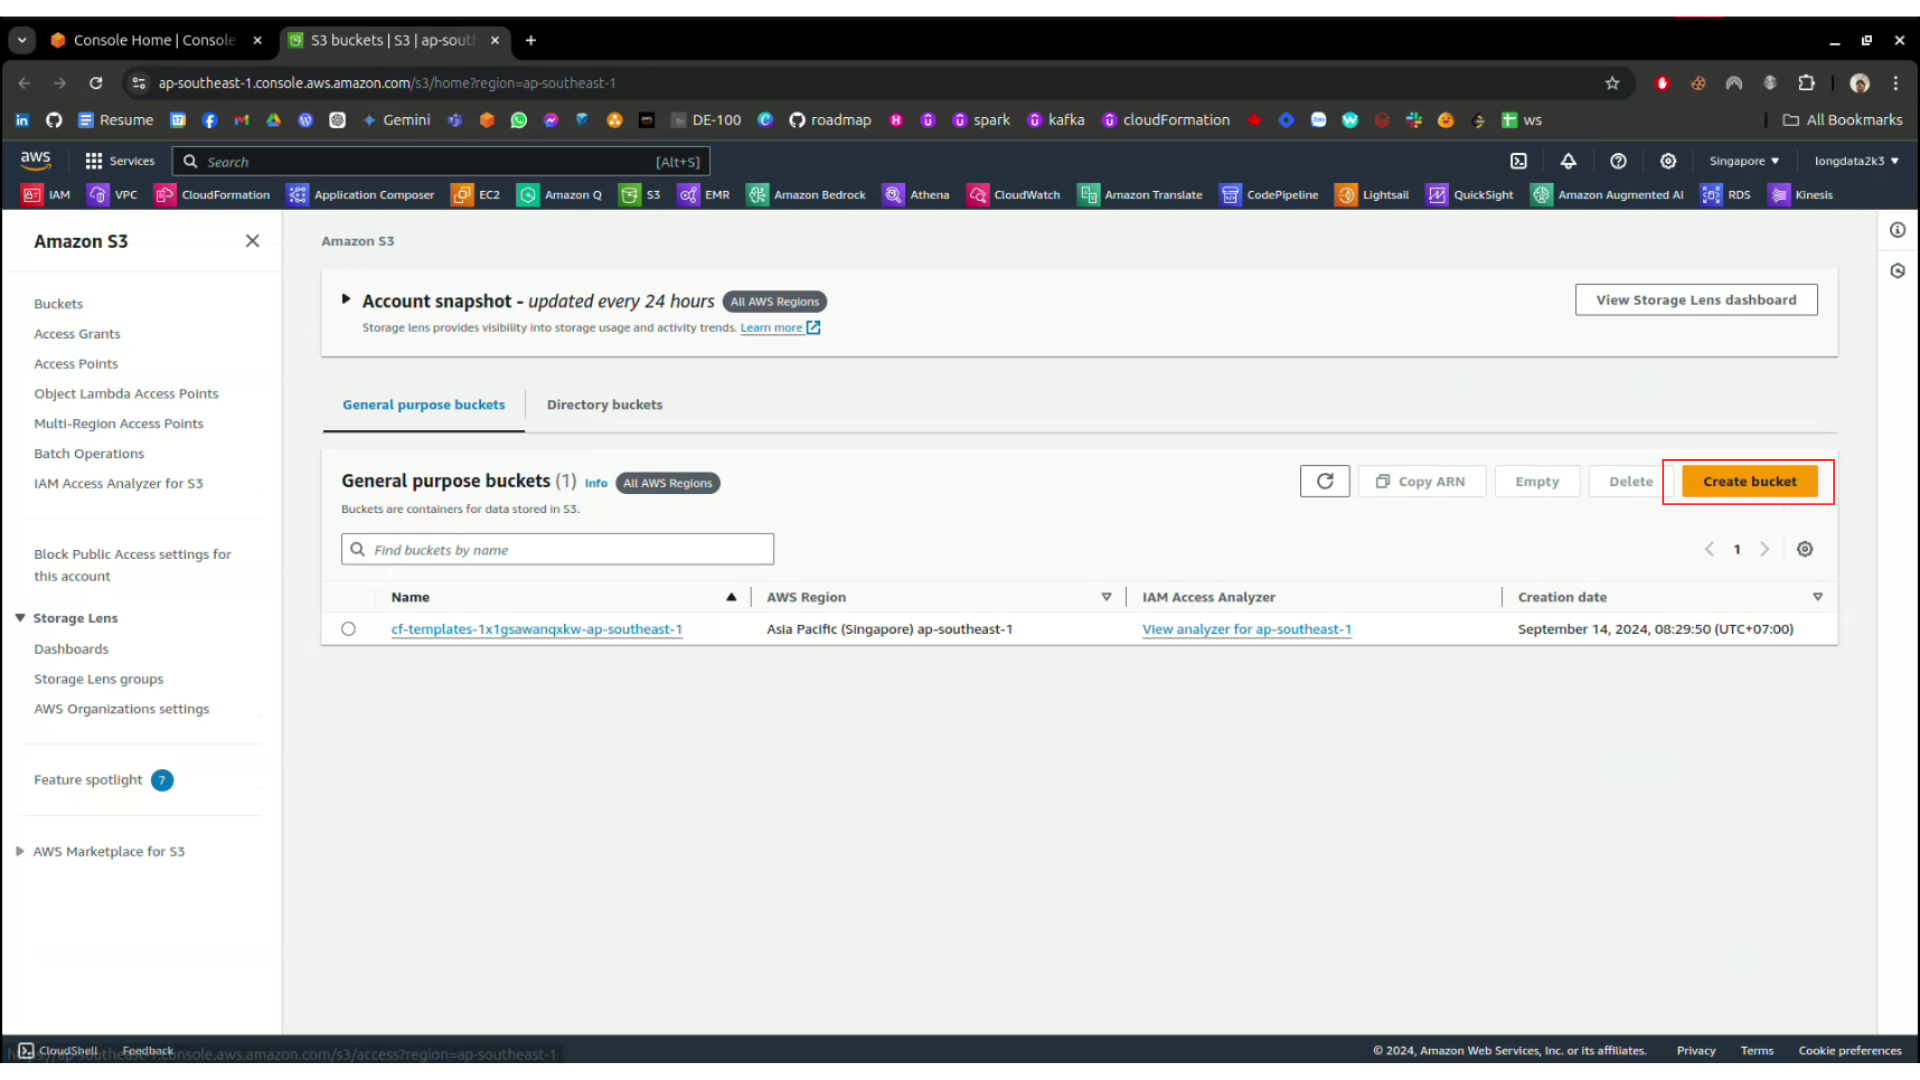Open the notifications bell icon

coord(1568,161)
